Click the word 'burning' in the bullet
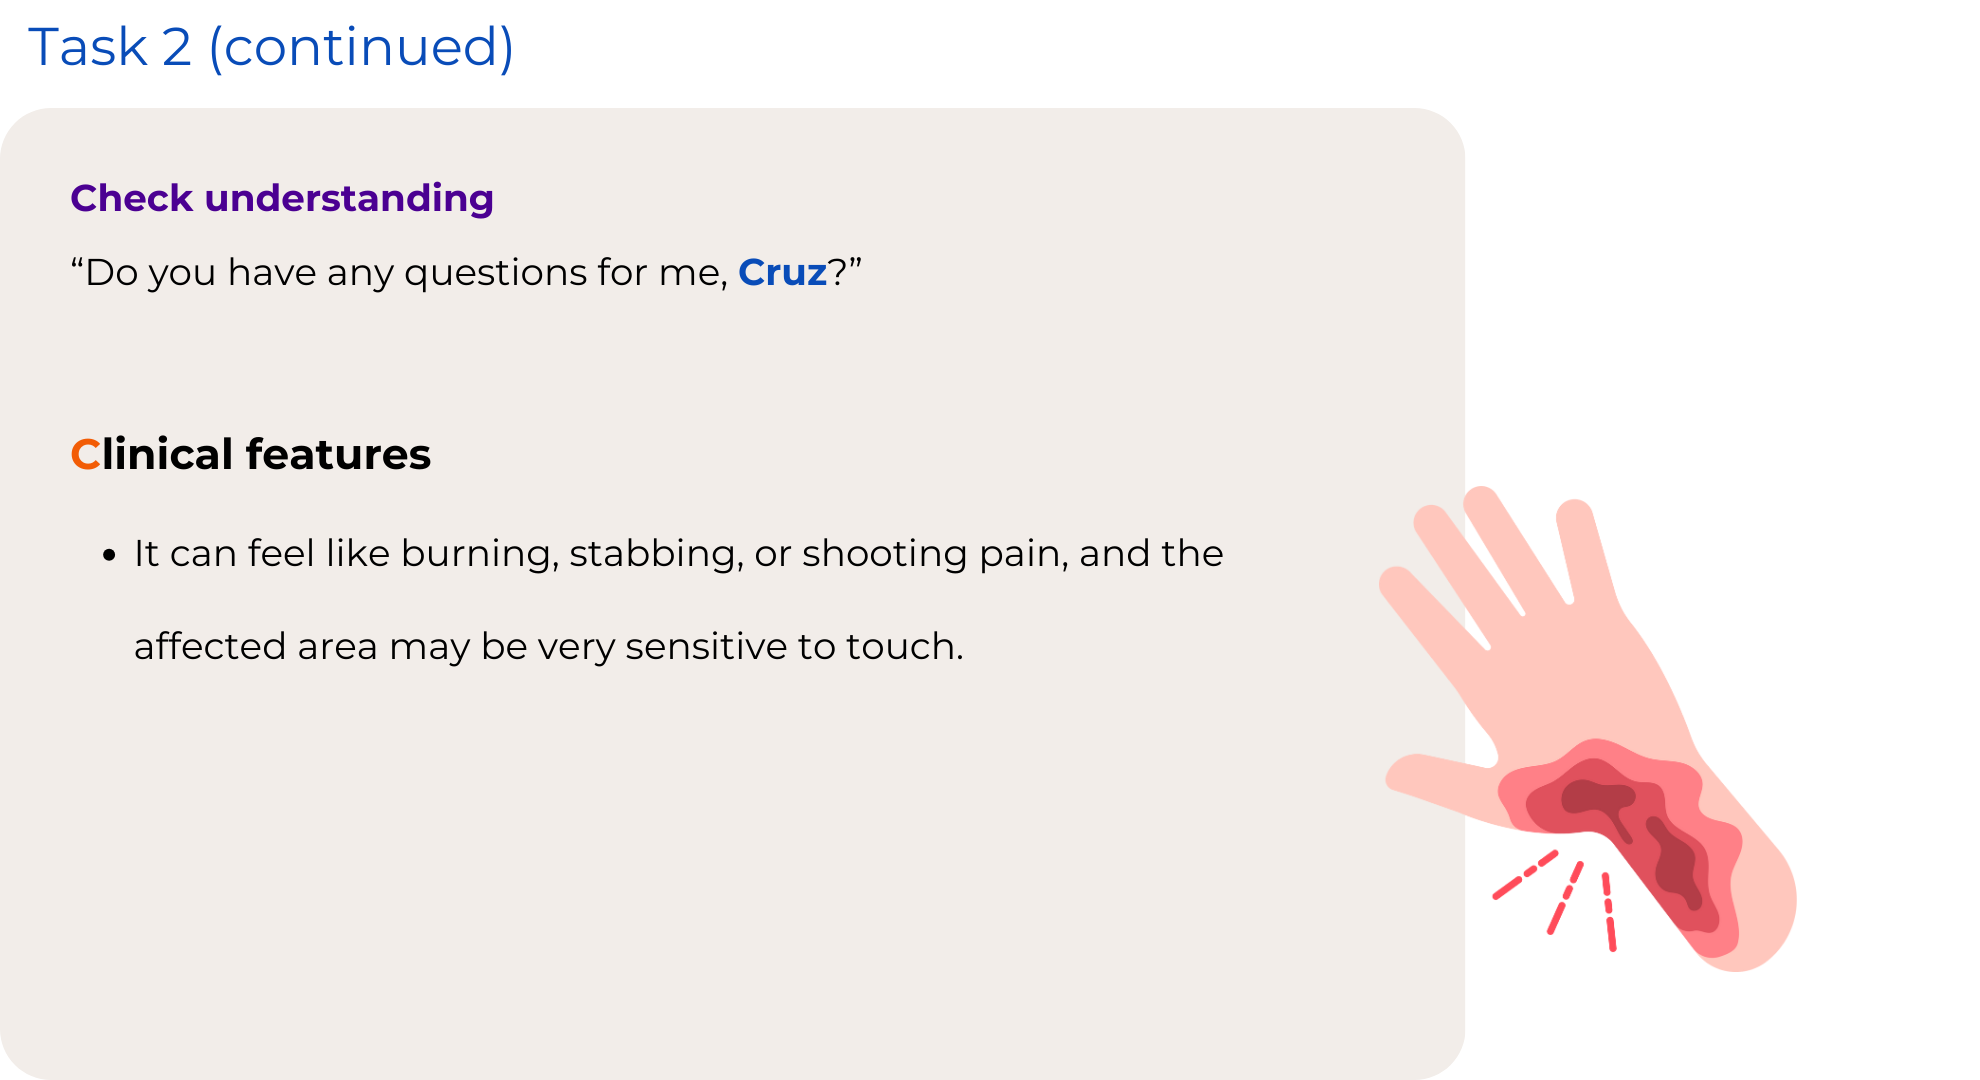 point(479,553)
